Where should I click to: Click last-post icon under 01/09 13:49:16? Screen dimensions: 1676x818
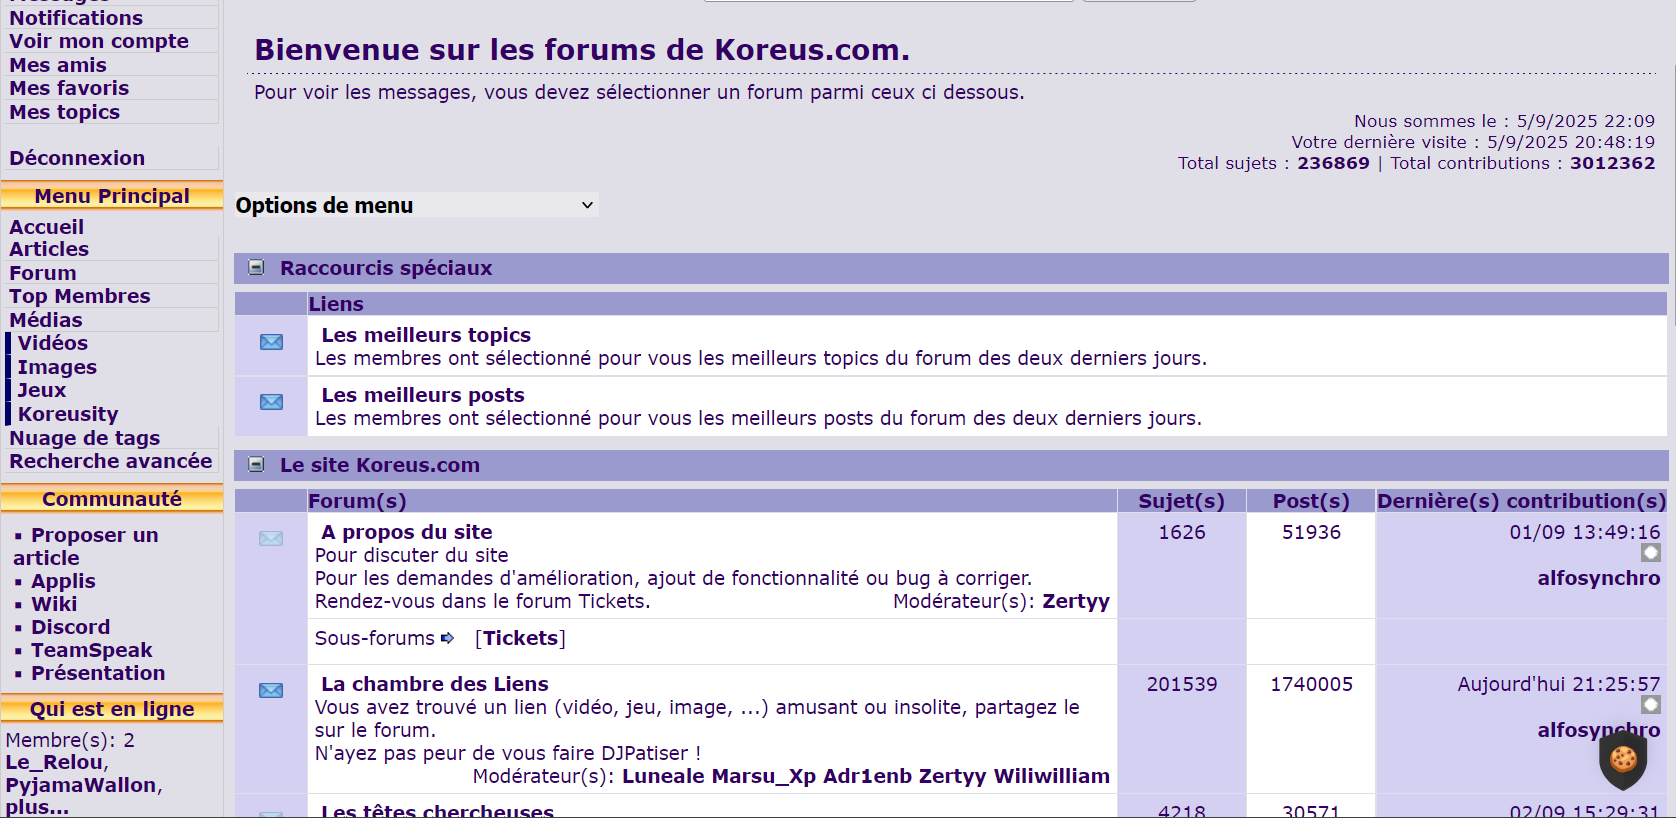(x=1650, y=553)
